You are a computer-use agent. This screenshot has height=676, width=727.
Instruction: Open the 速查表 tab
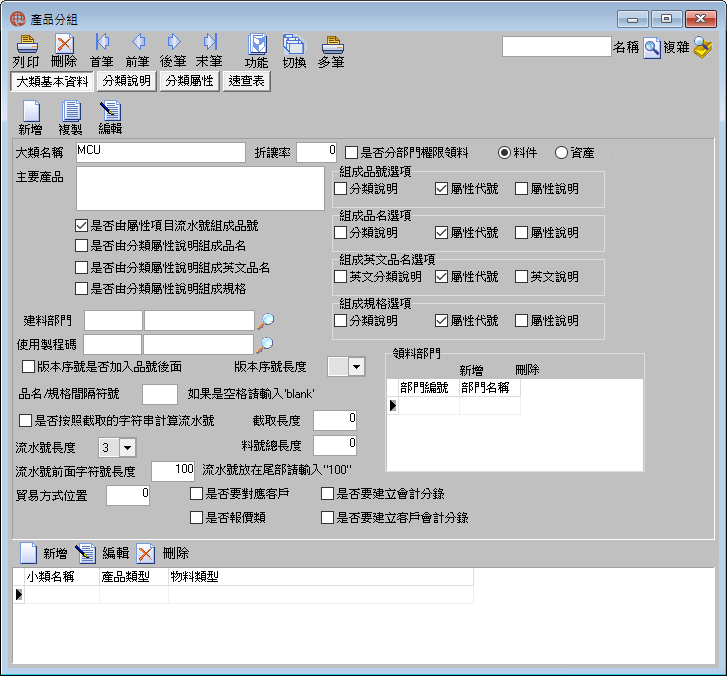click(247, 81)
